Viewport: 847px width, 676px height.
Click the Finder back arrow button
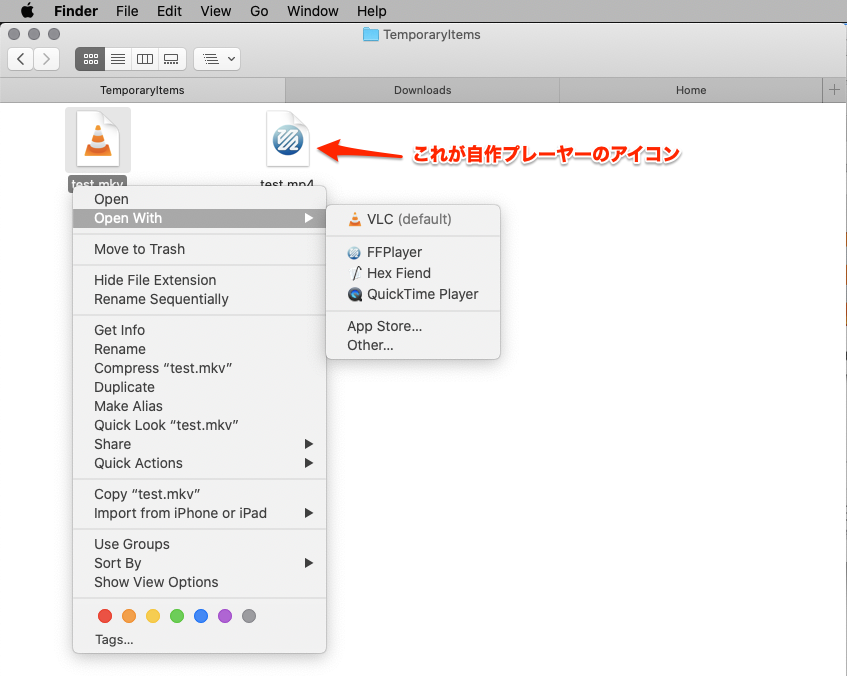[x=21, y=59]
